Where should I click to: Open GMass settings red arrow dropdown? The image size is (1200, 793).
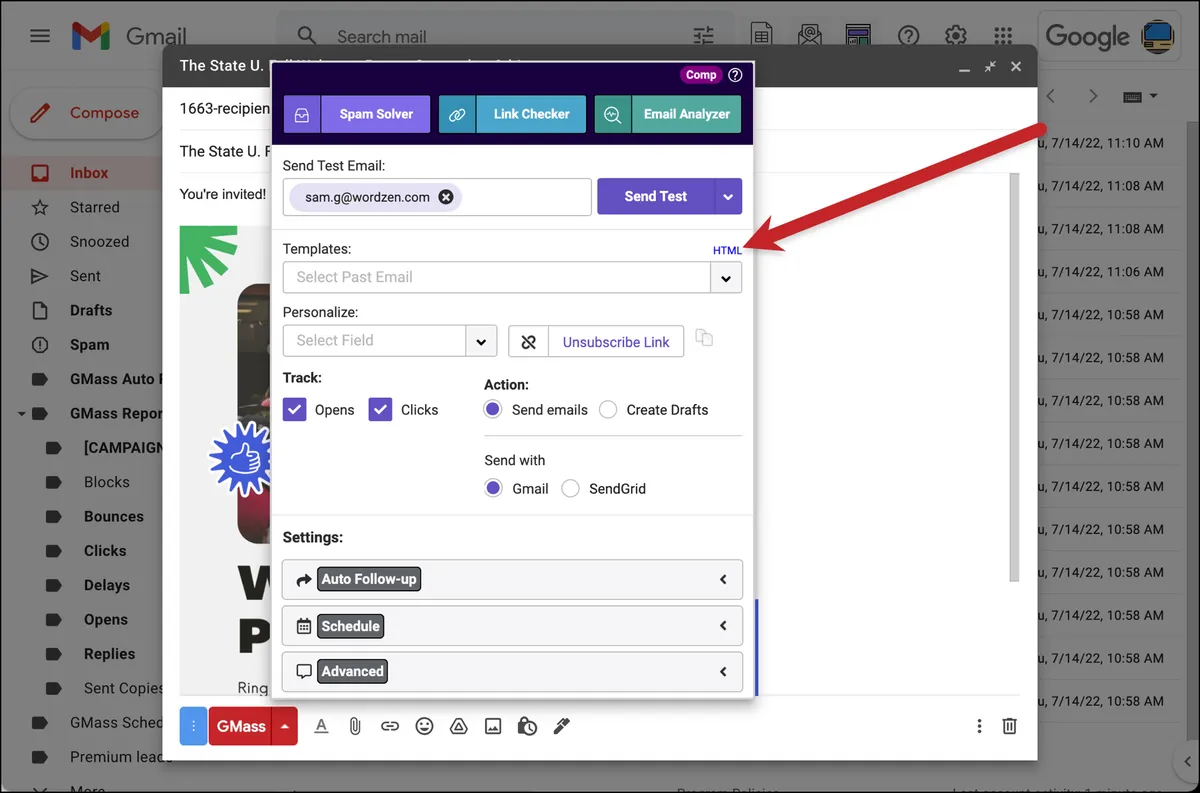[284, 726]
